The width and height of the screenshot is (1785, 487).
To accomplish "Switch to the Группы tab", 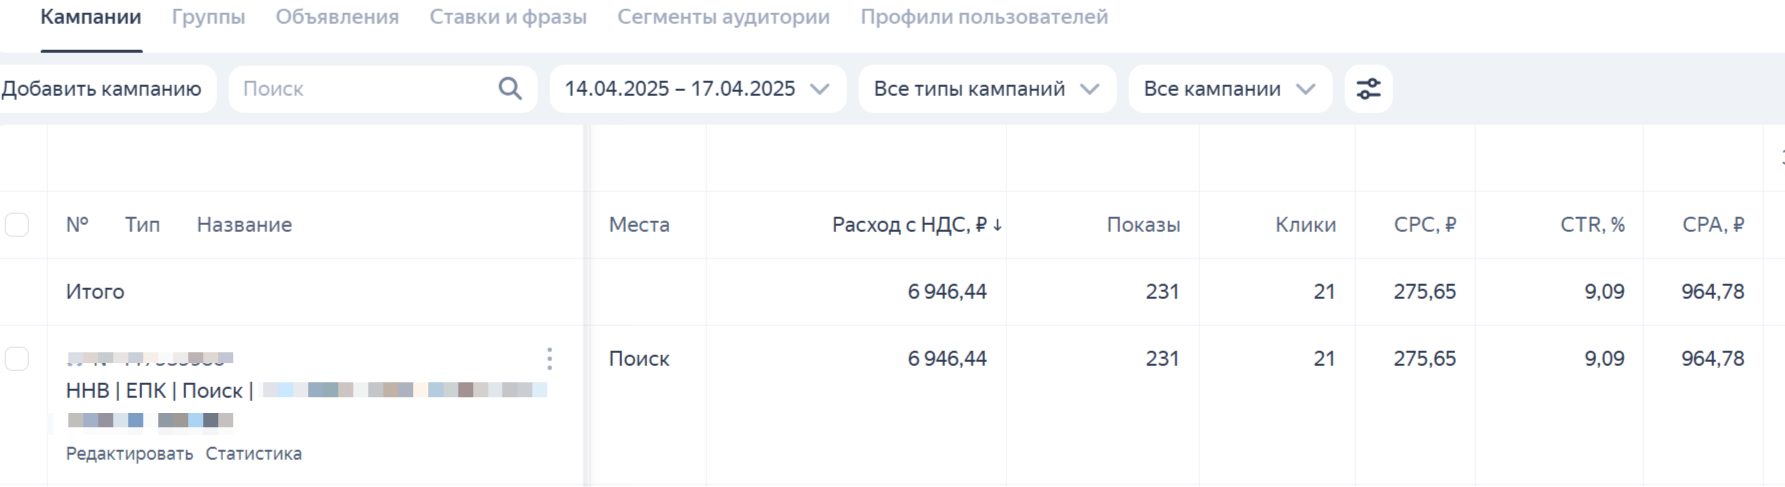I will pyautogui.click(x=208, y=17).
